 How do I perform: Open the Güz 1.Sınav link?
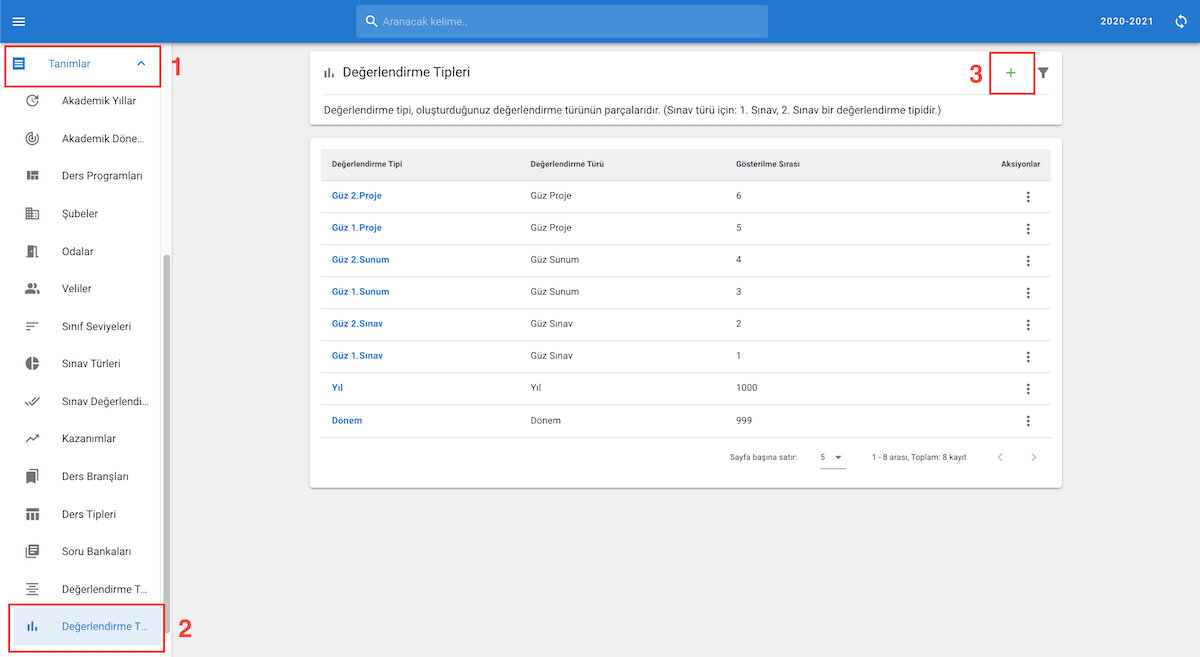pyautogui.click(x=357, y=356)
